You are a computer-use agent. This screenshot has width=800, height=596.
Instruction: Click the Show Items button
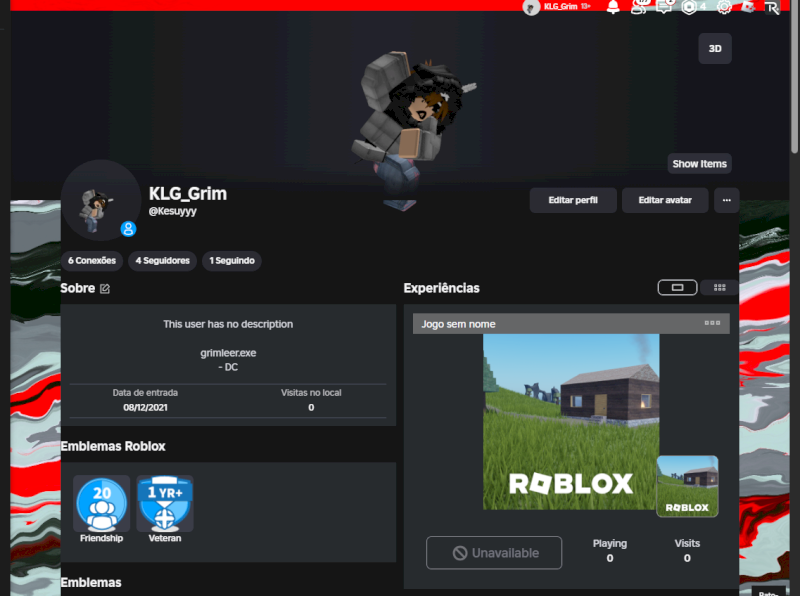coord(699,164)
